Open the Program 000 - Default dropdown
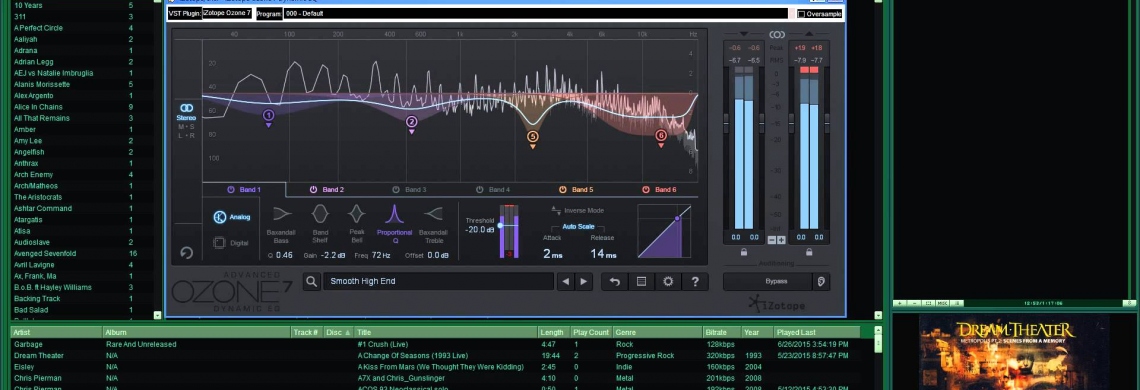This screenshot has width=1140, height=390. click(x=536, y=14)
